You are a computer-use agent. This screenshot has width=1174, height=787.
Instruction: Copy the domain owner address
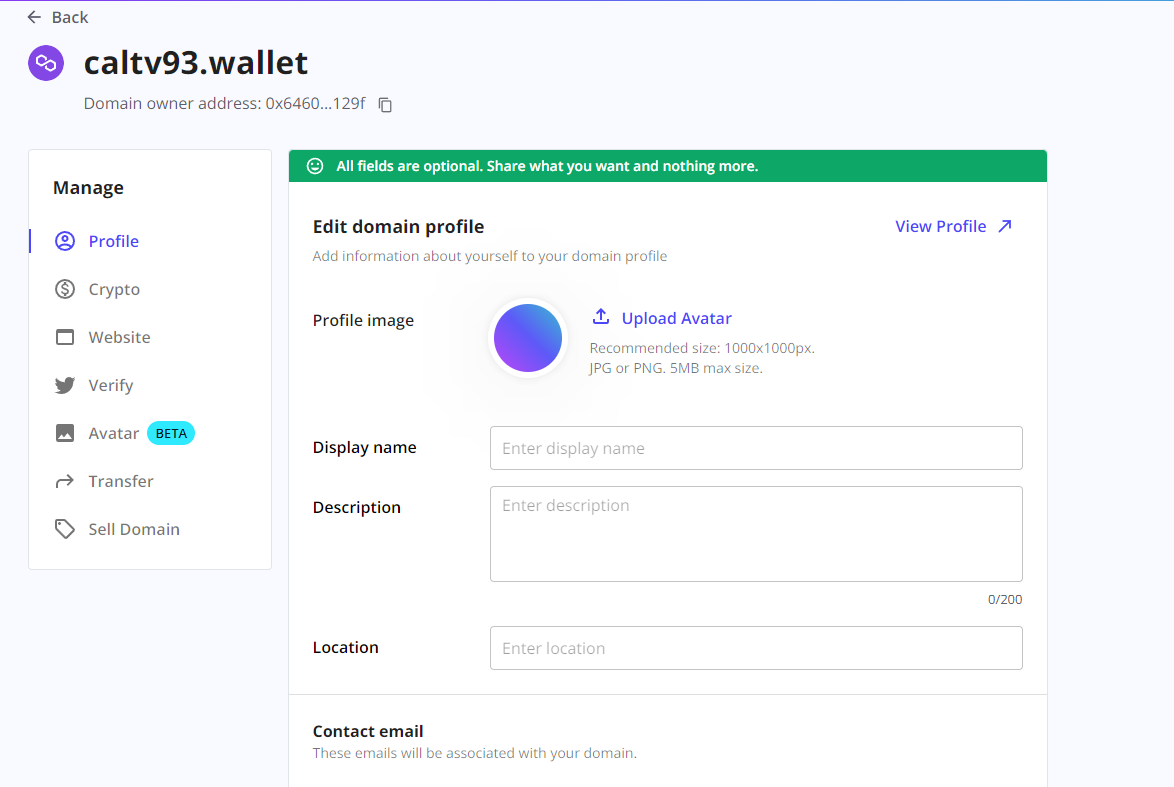click(x=385, y=105)
